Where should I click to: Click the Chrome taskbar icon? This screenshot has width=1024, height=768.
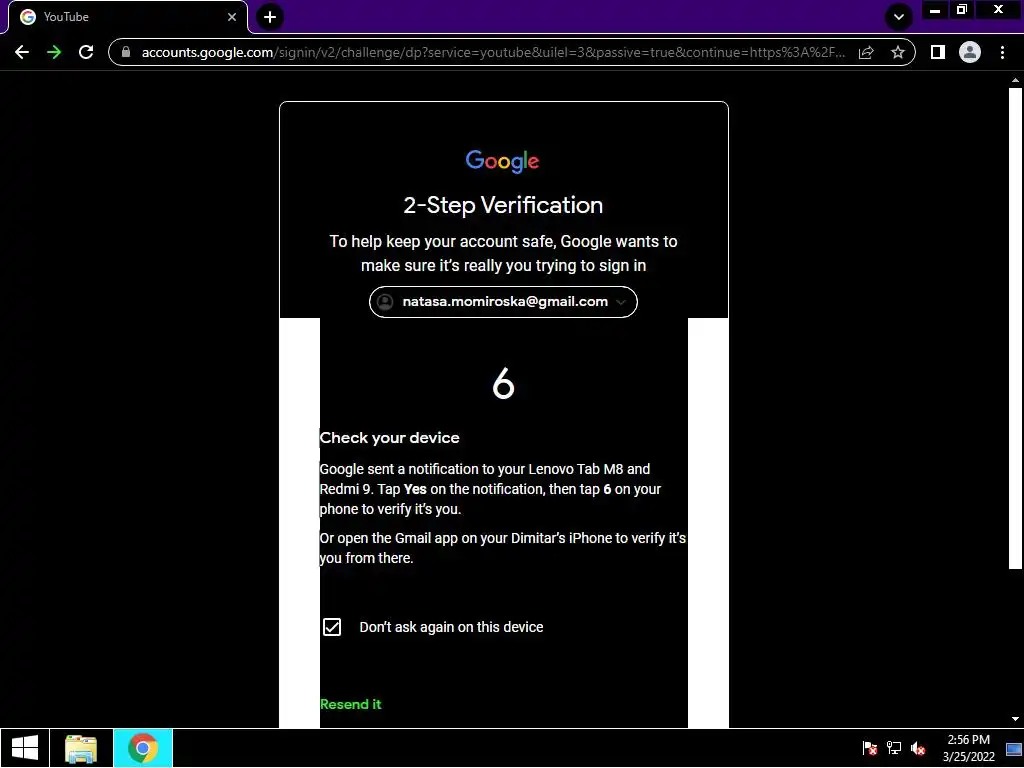point(143,748)
